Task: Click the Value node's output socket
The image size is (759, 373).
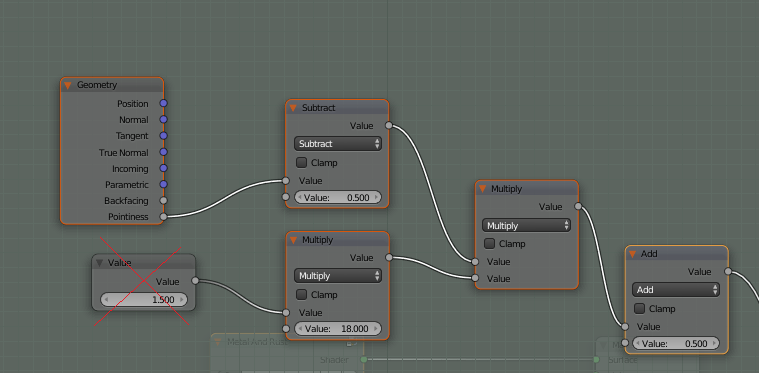Action: [195, 281]
